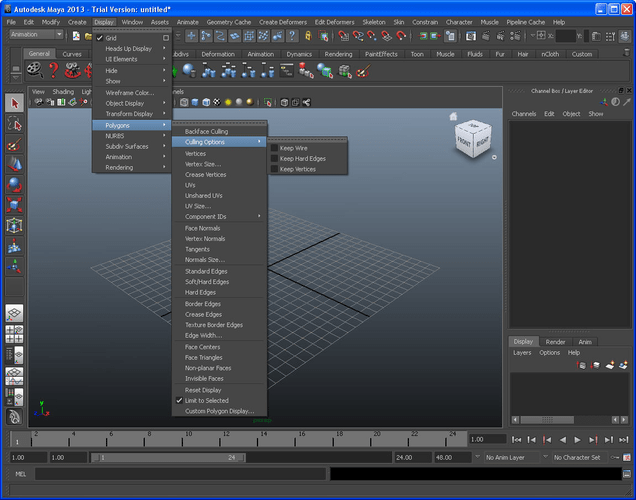Select the Soft Modification tool

pos(15,246)
